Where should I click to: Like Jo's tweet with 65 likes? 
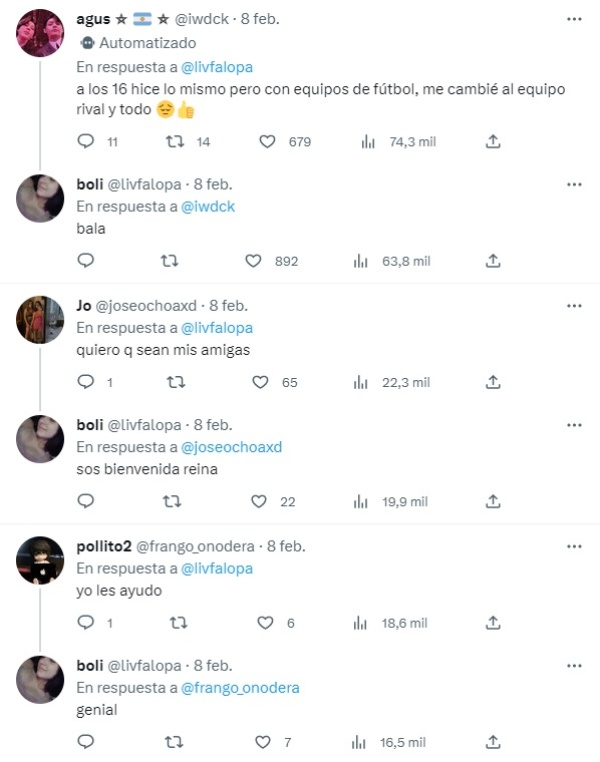coord(260,382)
